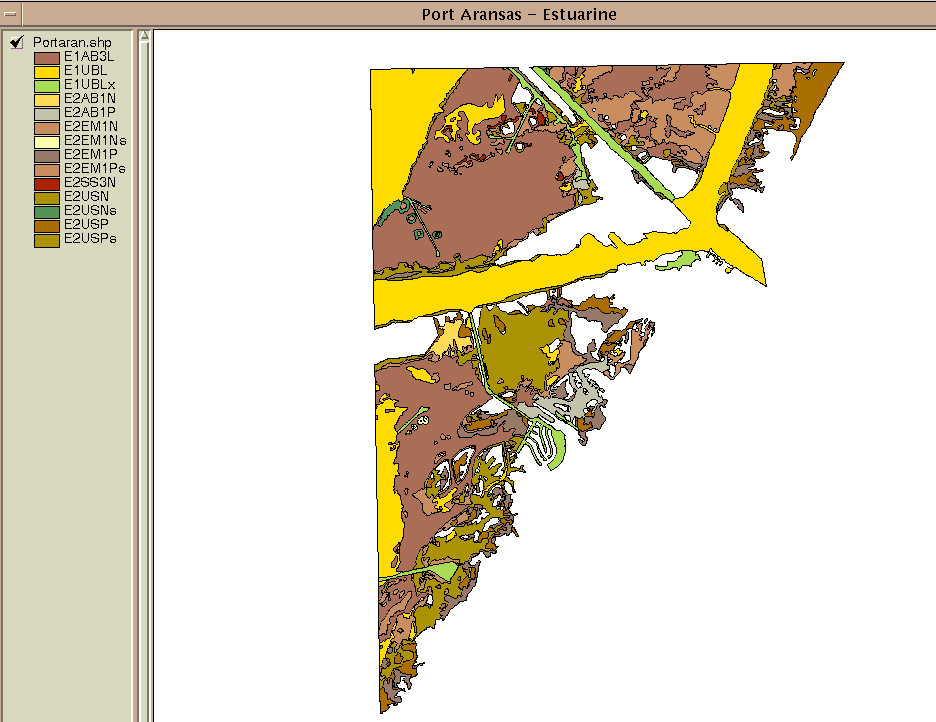Click the E2EM1Ps class label text
936x722 pixels.
tap(94, 169)
